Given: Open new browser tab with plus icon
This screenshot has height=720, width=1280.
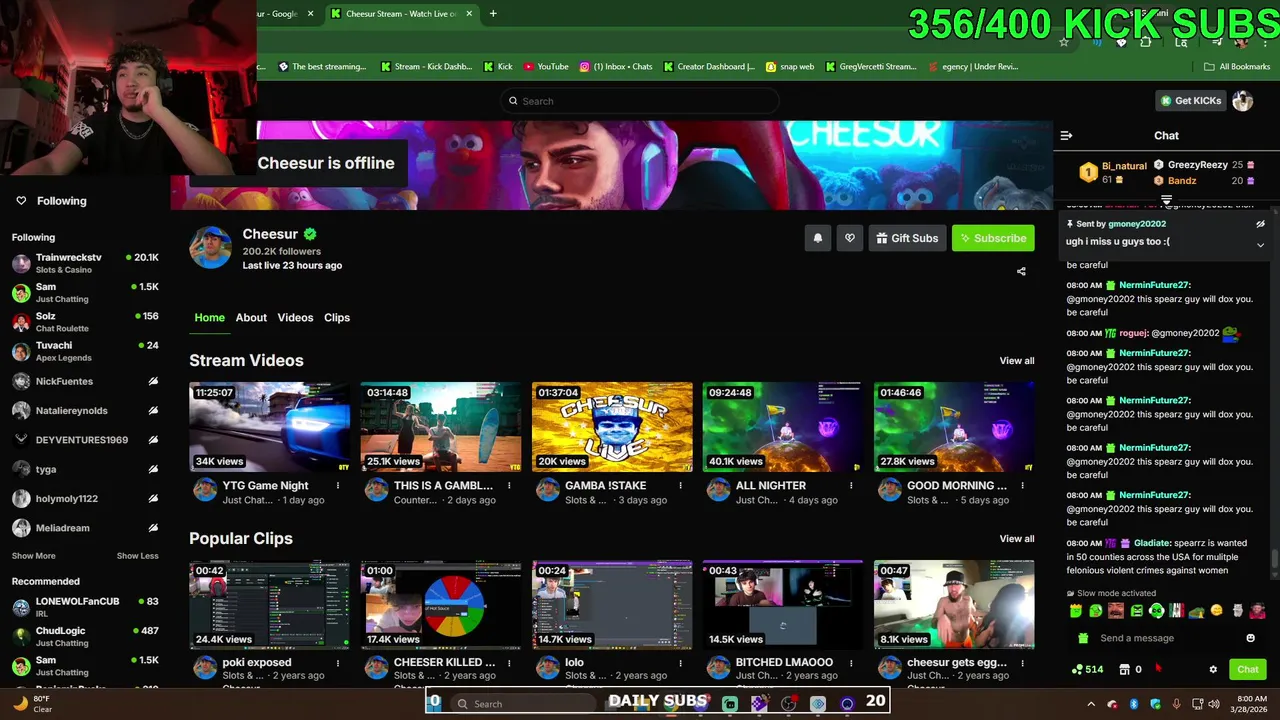Looking at the screenshot, I should [x=493, y=14].
